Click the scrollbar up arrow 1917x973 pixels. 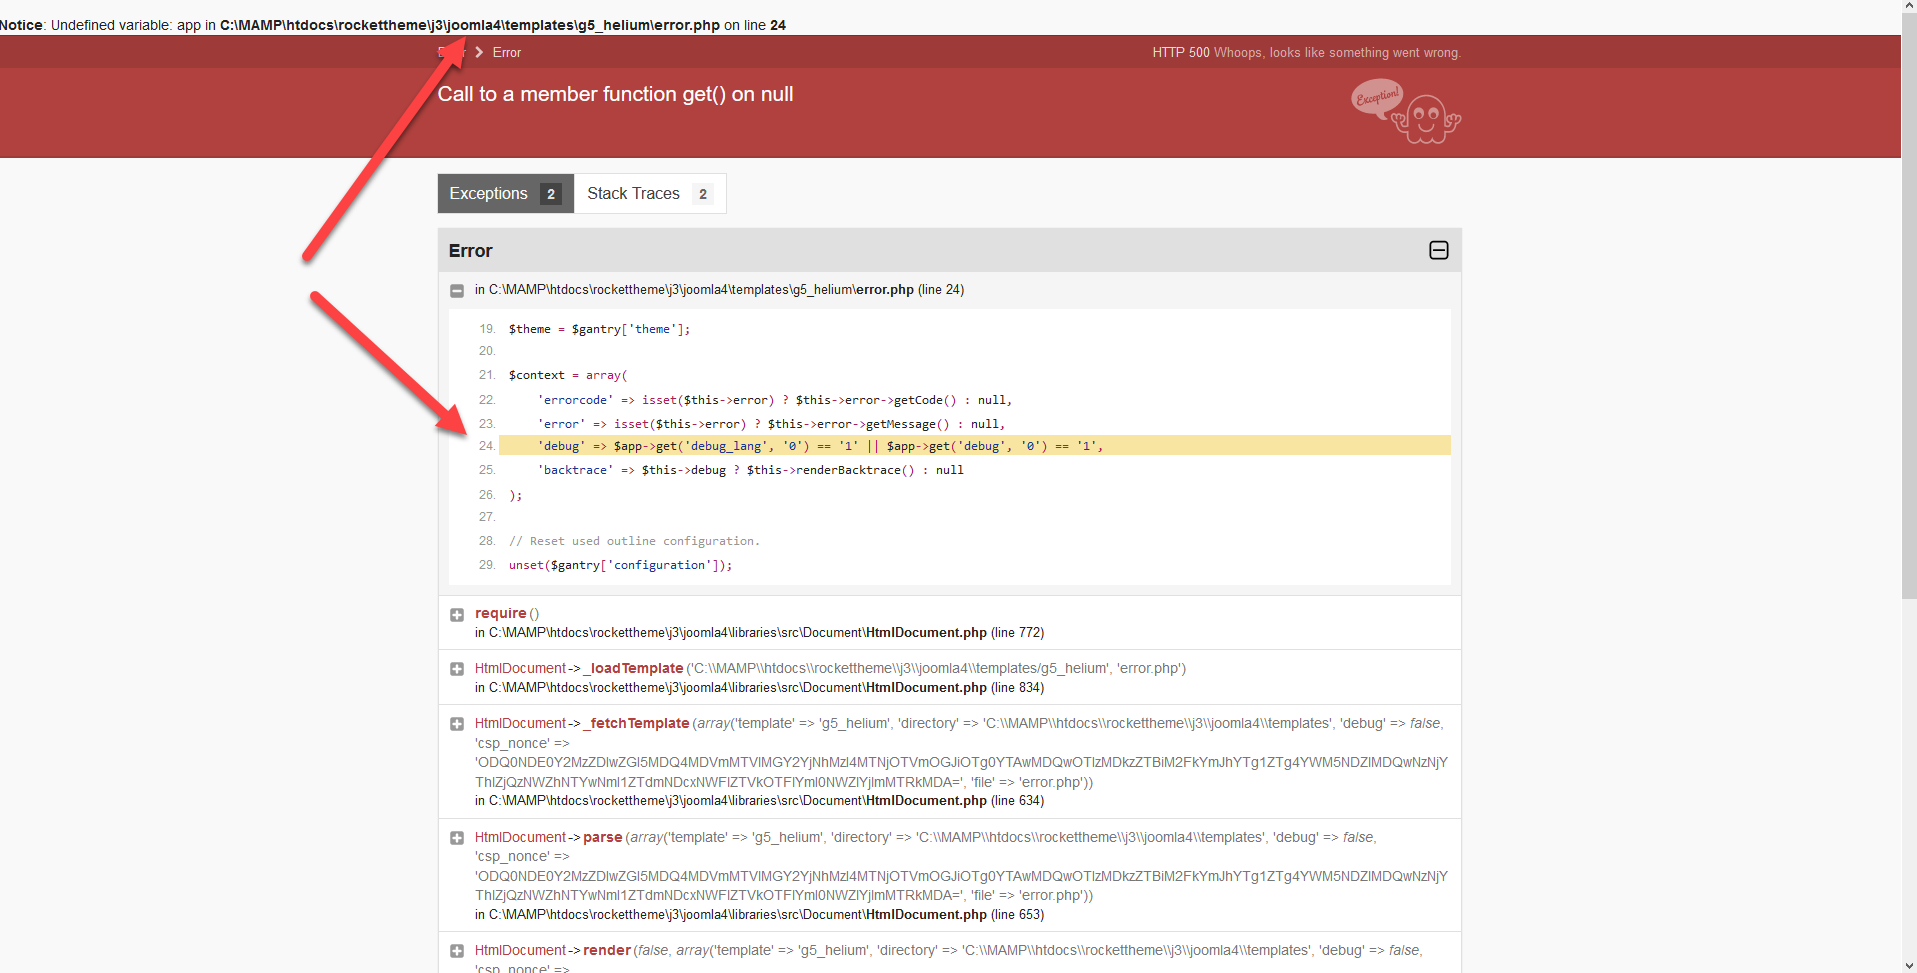coord(1908,5)
